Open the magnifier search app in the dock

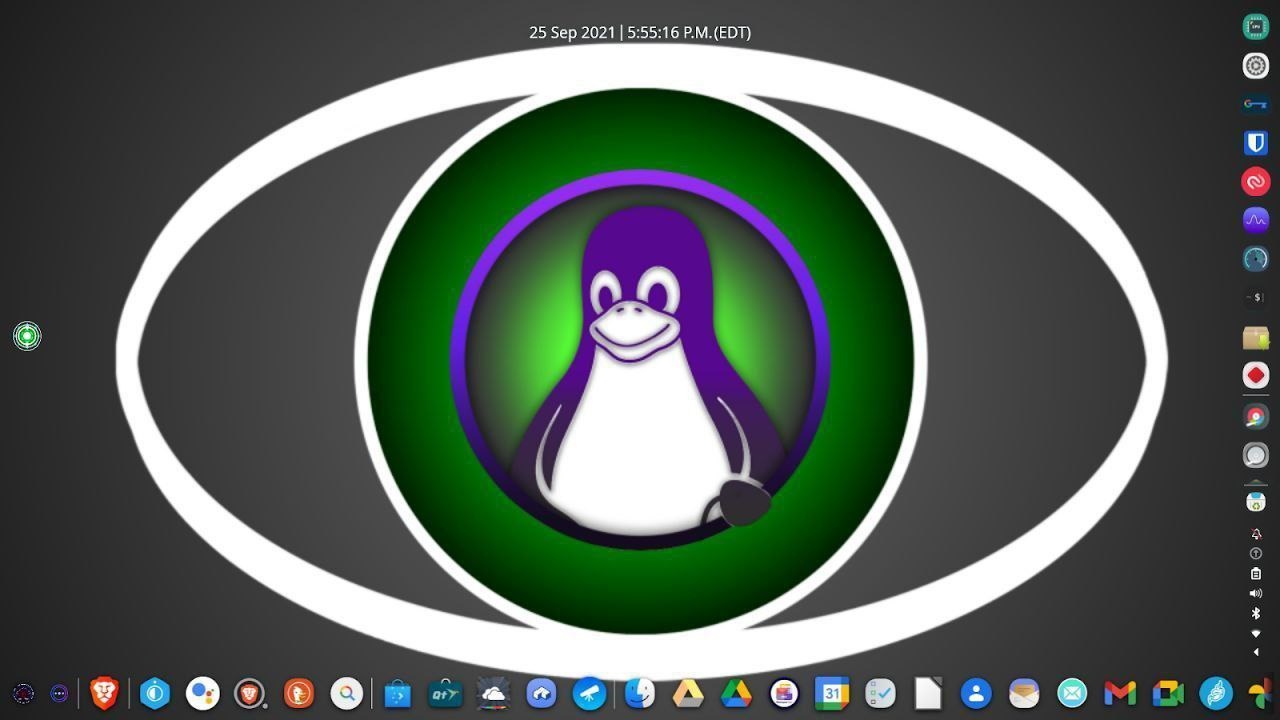click(x=346, y=693)
